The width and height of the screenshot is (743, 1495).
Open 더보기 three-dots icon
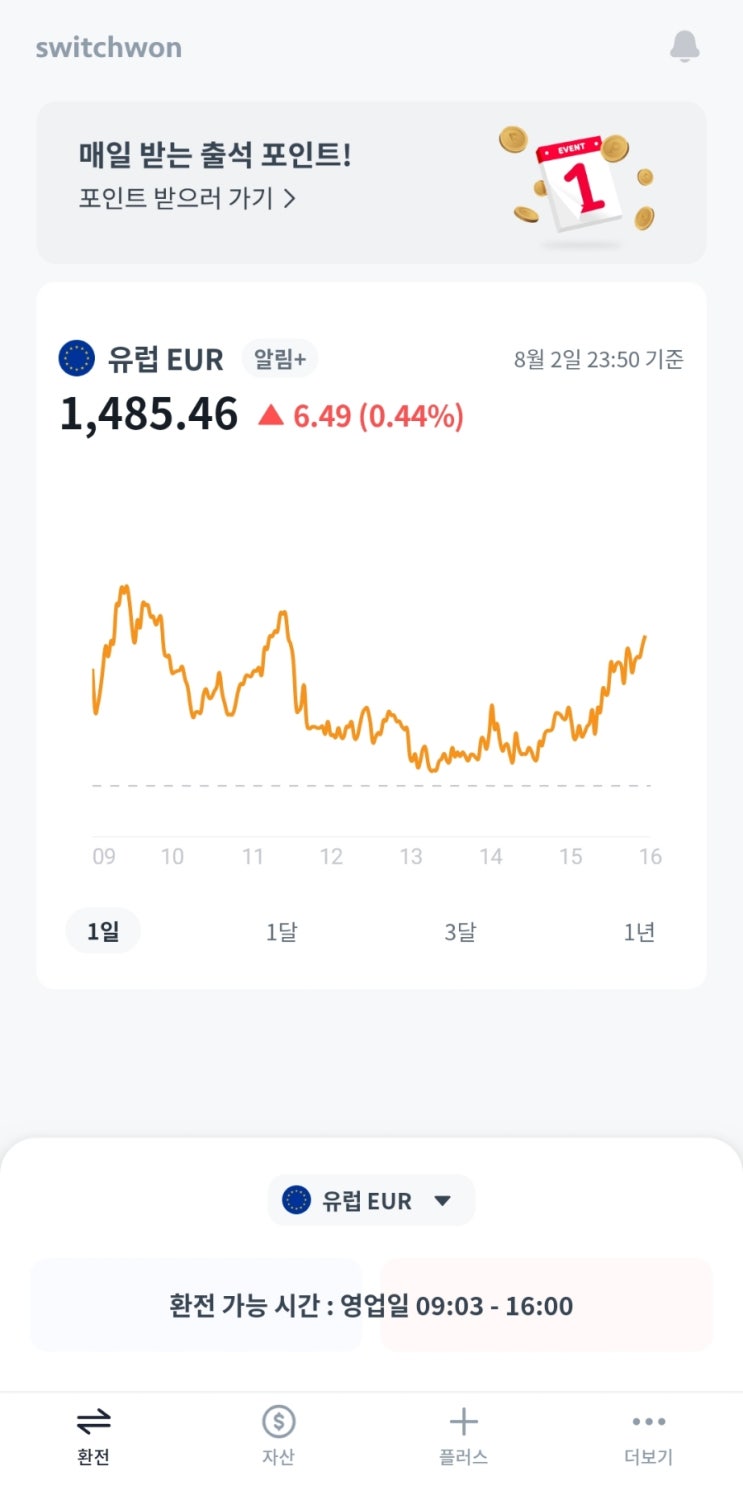649,1421
